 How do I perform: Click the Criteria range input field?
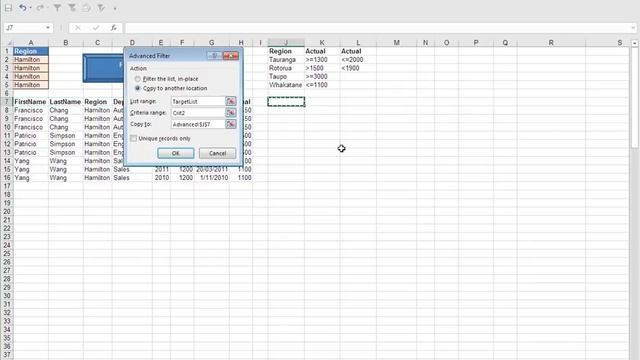198,113
